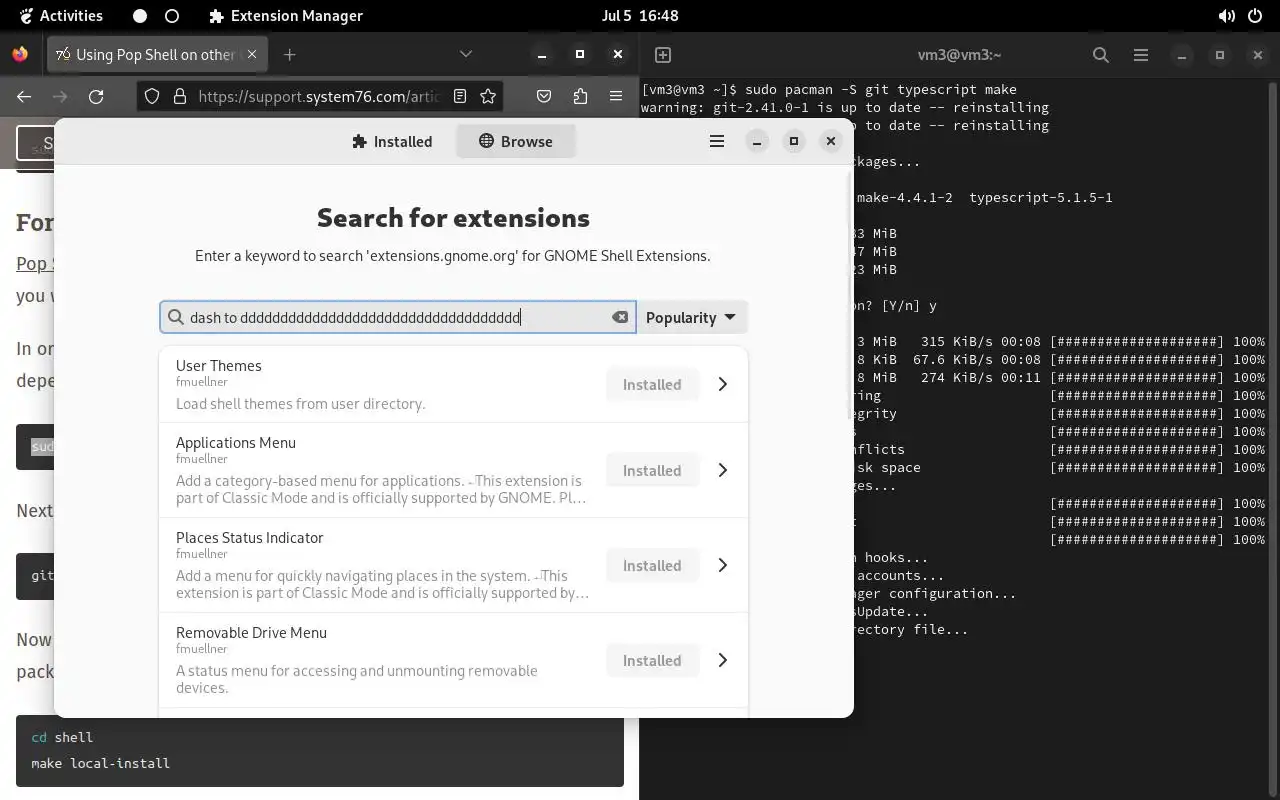
Task: Select the Using Pop Shell tab
Action: pyautogui.click(x=156, y=54)
